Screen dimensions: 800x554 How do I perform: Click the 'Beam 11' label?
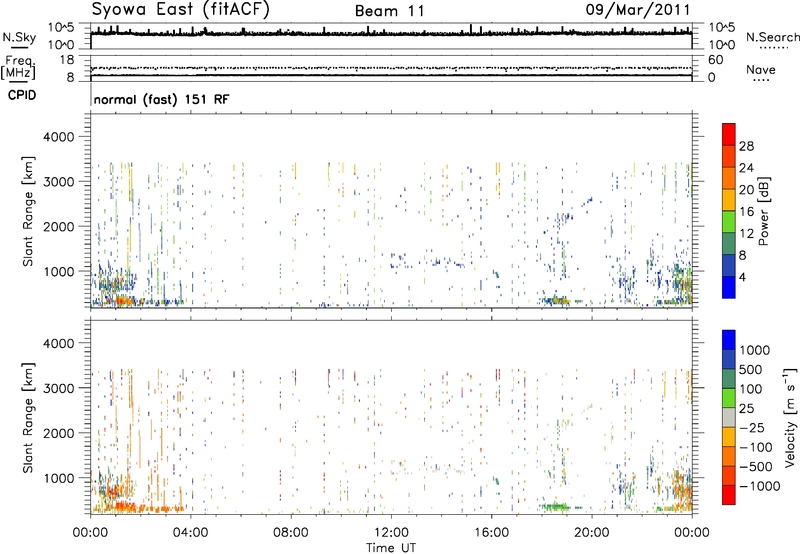(390, 11)
